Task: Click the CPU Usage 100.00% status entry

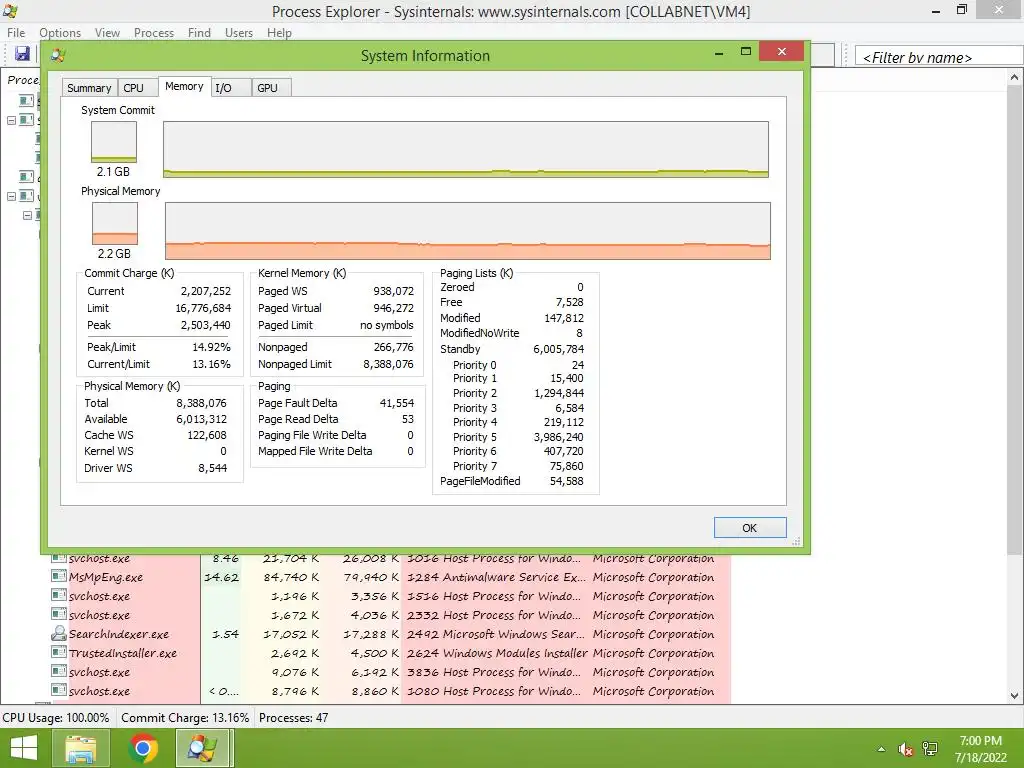Action: (56, 718)
